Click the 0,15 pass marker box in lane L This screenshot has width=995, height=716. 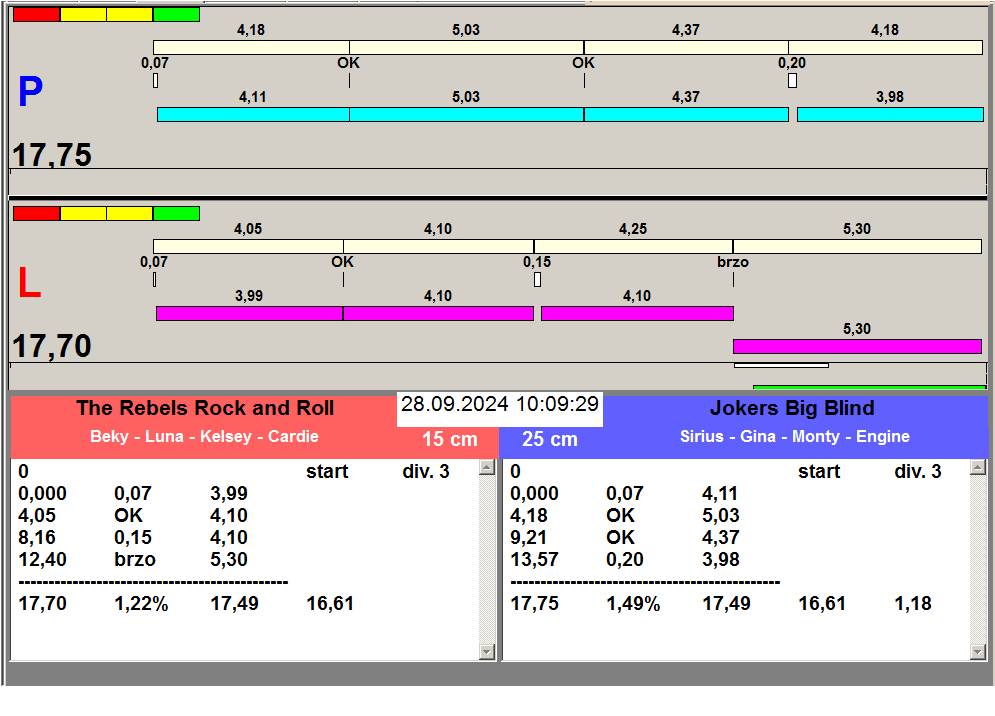(x=537, y=279)
